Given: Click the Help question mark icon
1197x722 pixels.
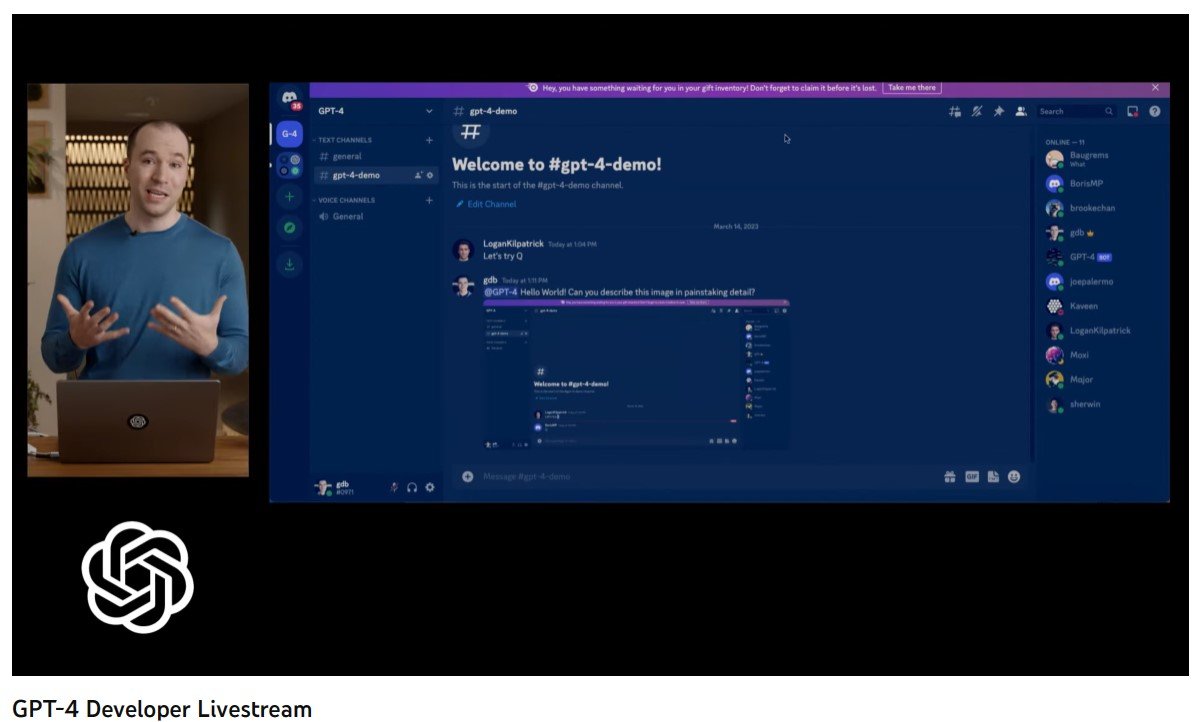Looking at the screenshot, I should pyautogui.click(x=1155, y=112).
